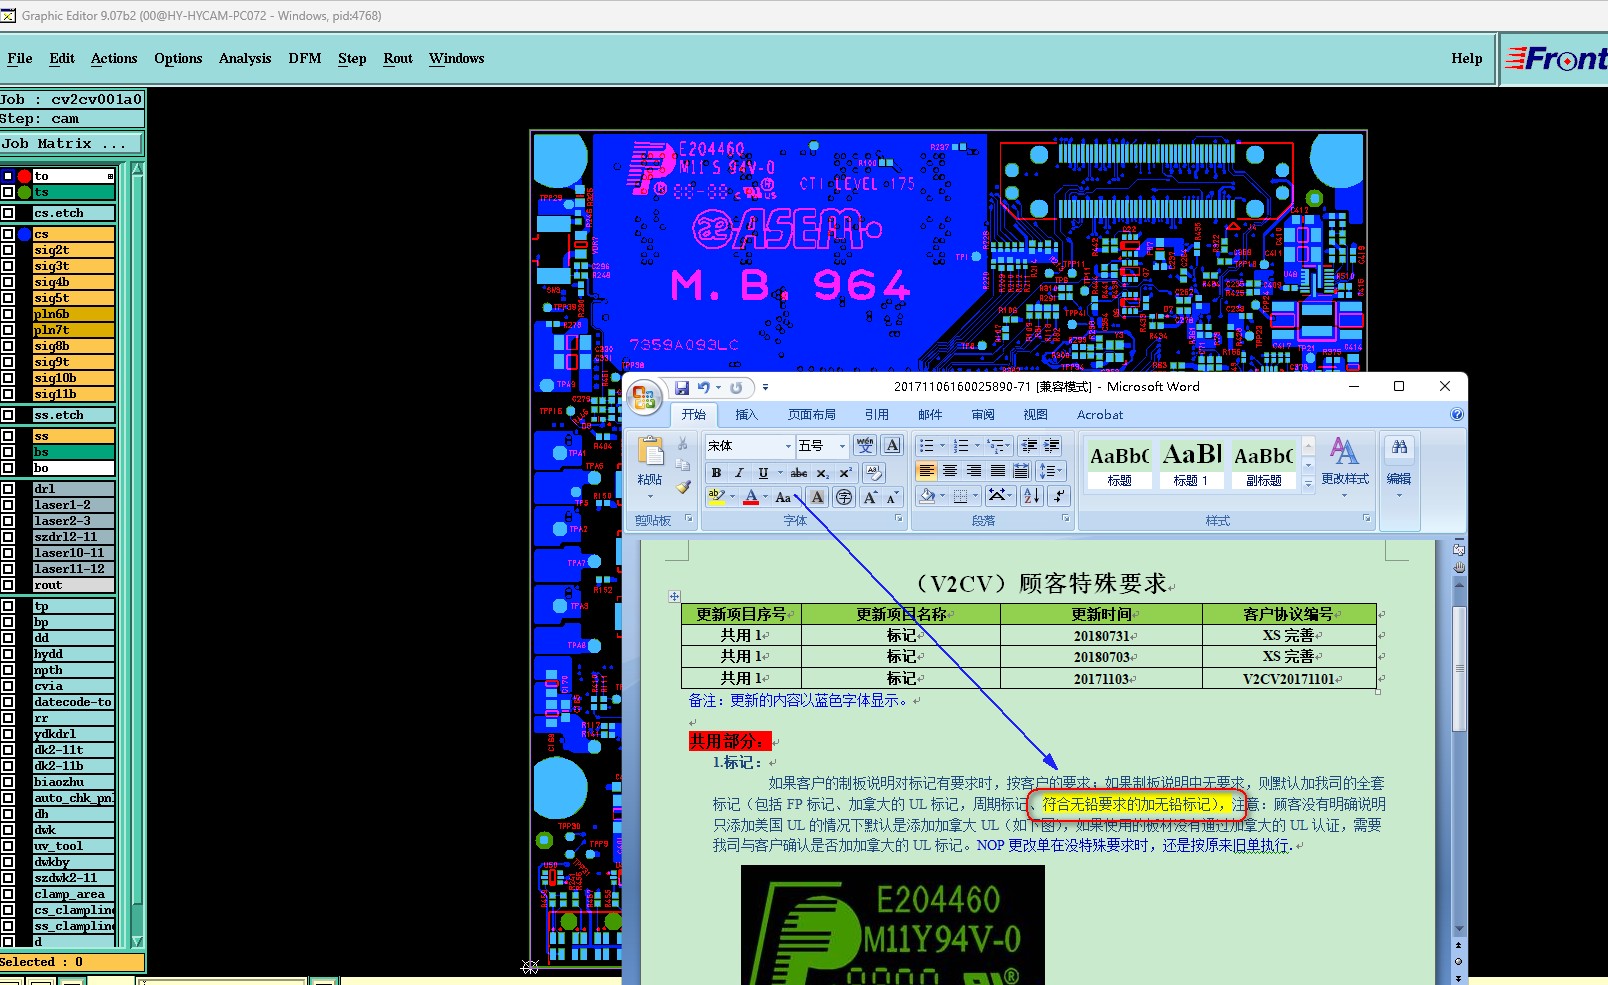1608x985 pixels.
Task: Toggle checkbox for layer drl
Action: (x=8, y=489)
